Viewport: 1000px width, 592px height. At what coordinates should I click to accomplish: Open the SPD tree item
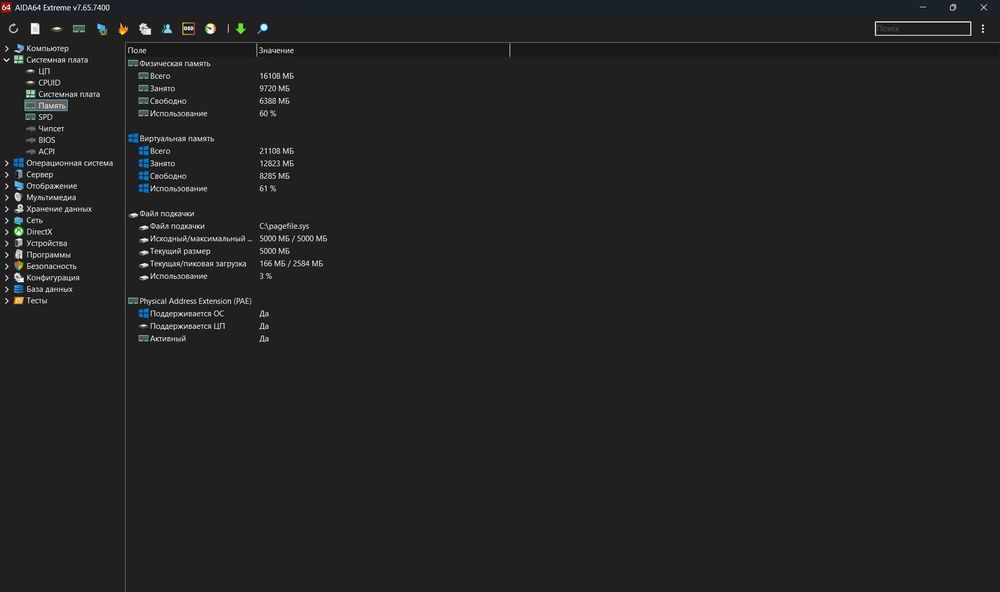click(45, 117)
